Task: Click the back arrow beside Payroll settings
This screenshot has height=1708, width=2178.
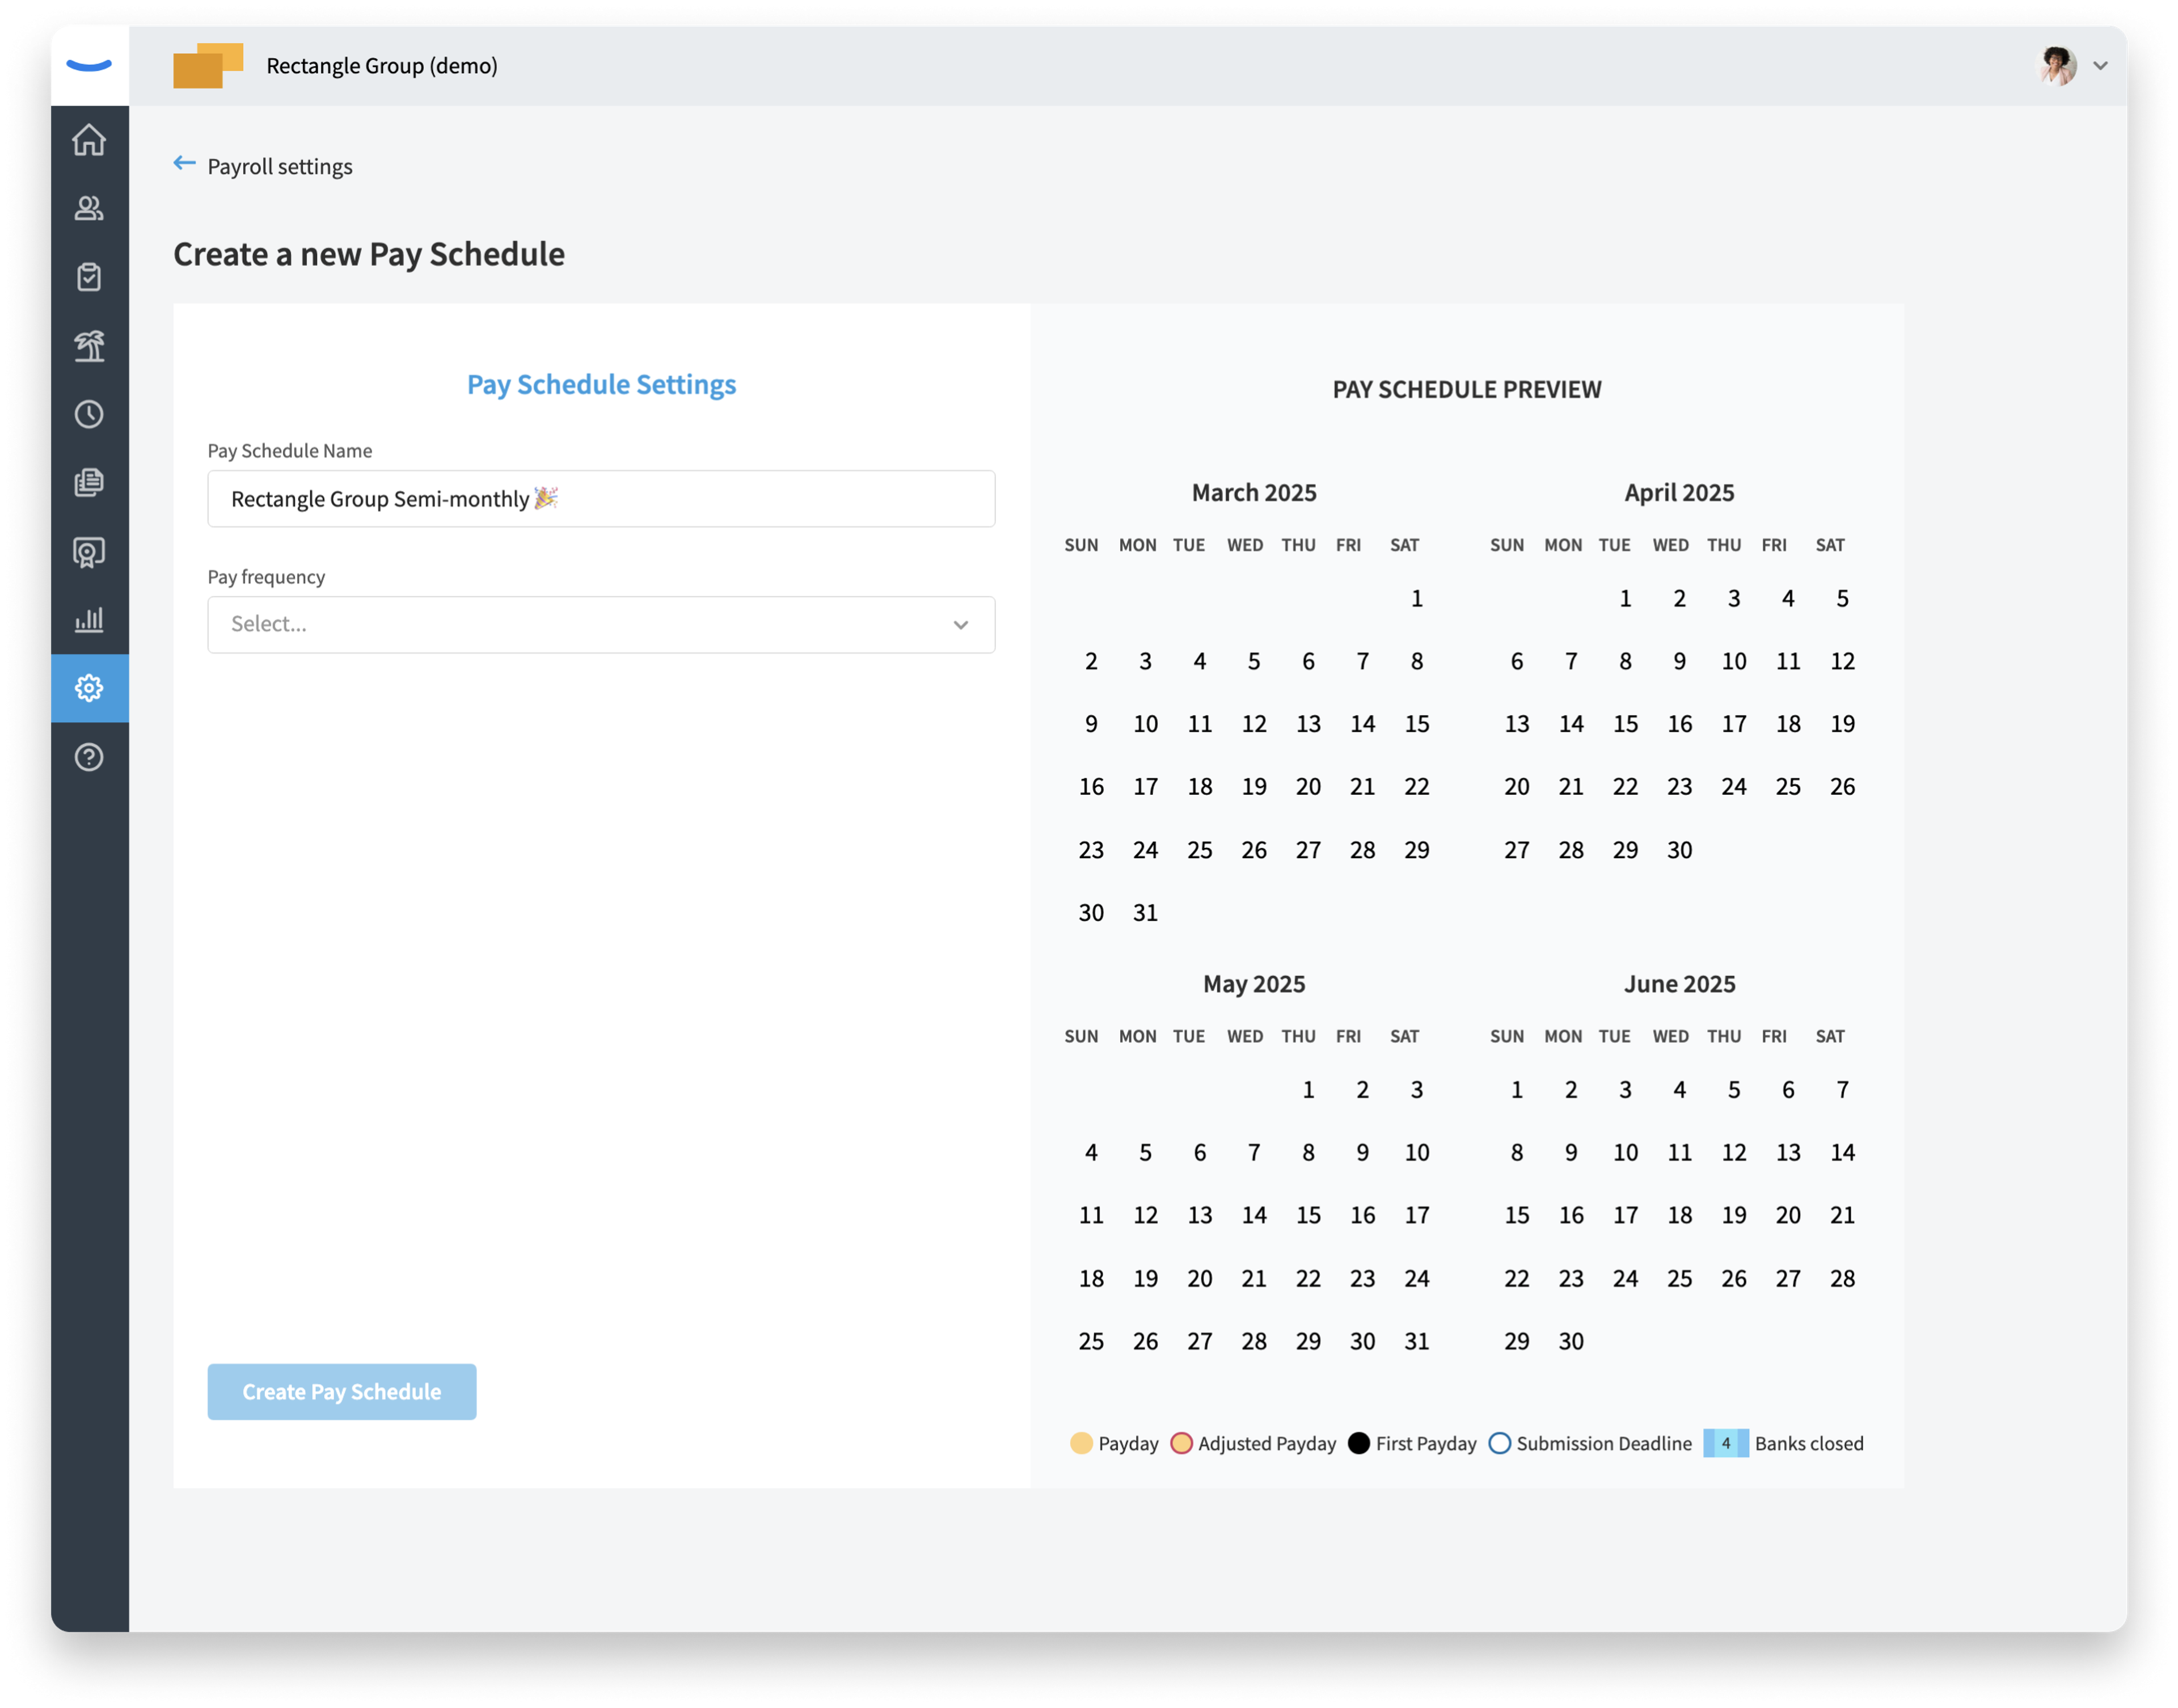Action: click(184, 163)
